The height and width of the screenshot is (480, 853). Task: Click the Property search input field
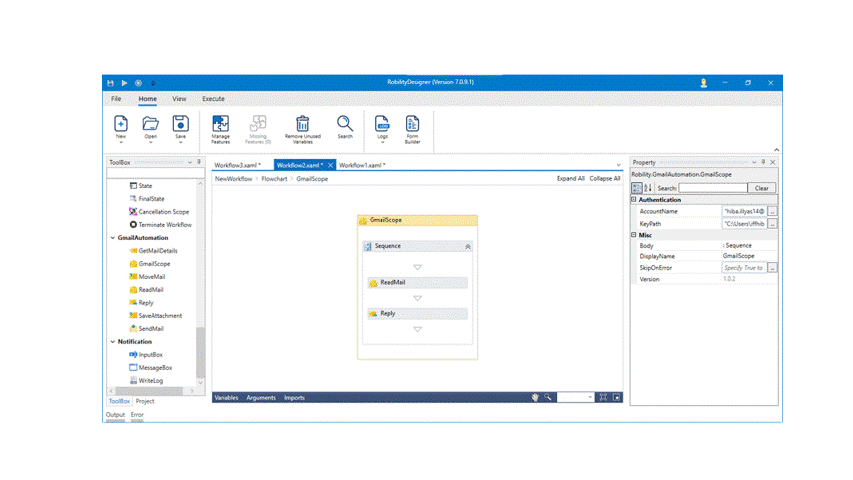tap(712, 188)
